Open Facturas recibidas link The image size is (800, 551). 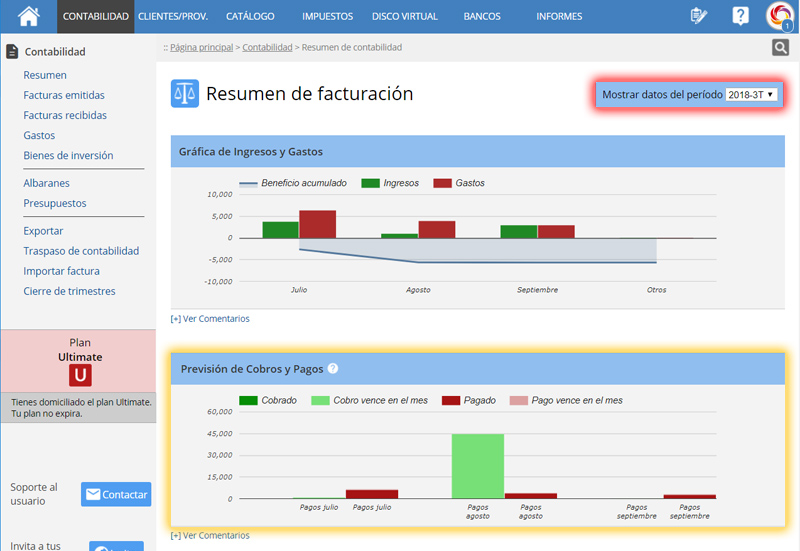click(65, 115)
